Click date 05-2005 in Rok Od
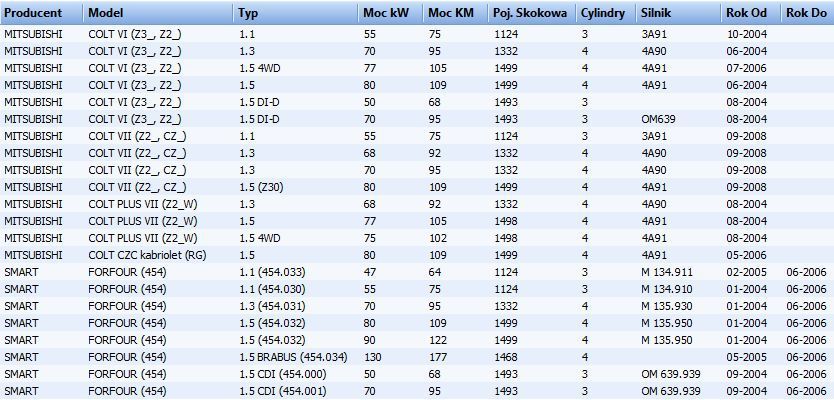This screenshot has height=400, width=834. pos(746,357)
